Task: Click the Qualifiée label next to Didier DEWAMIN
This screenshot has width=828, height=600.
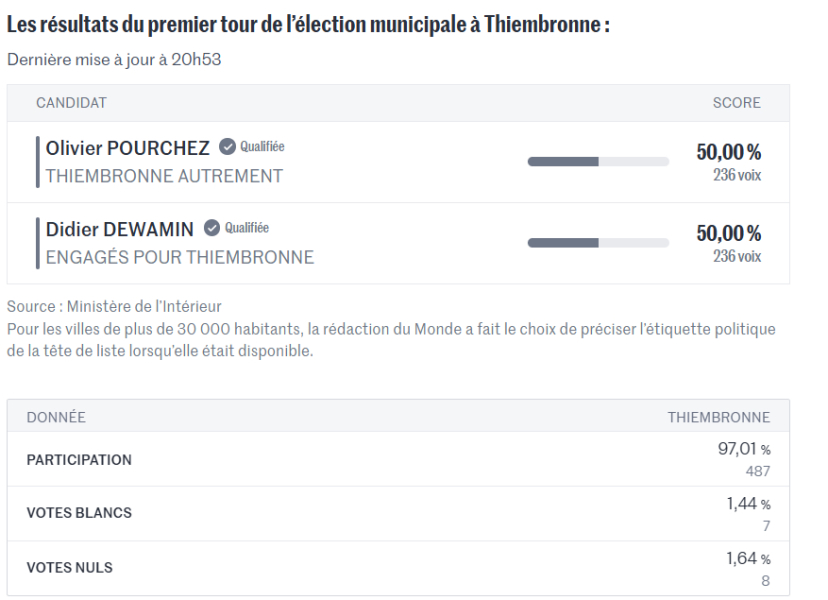Action: 247,229
